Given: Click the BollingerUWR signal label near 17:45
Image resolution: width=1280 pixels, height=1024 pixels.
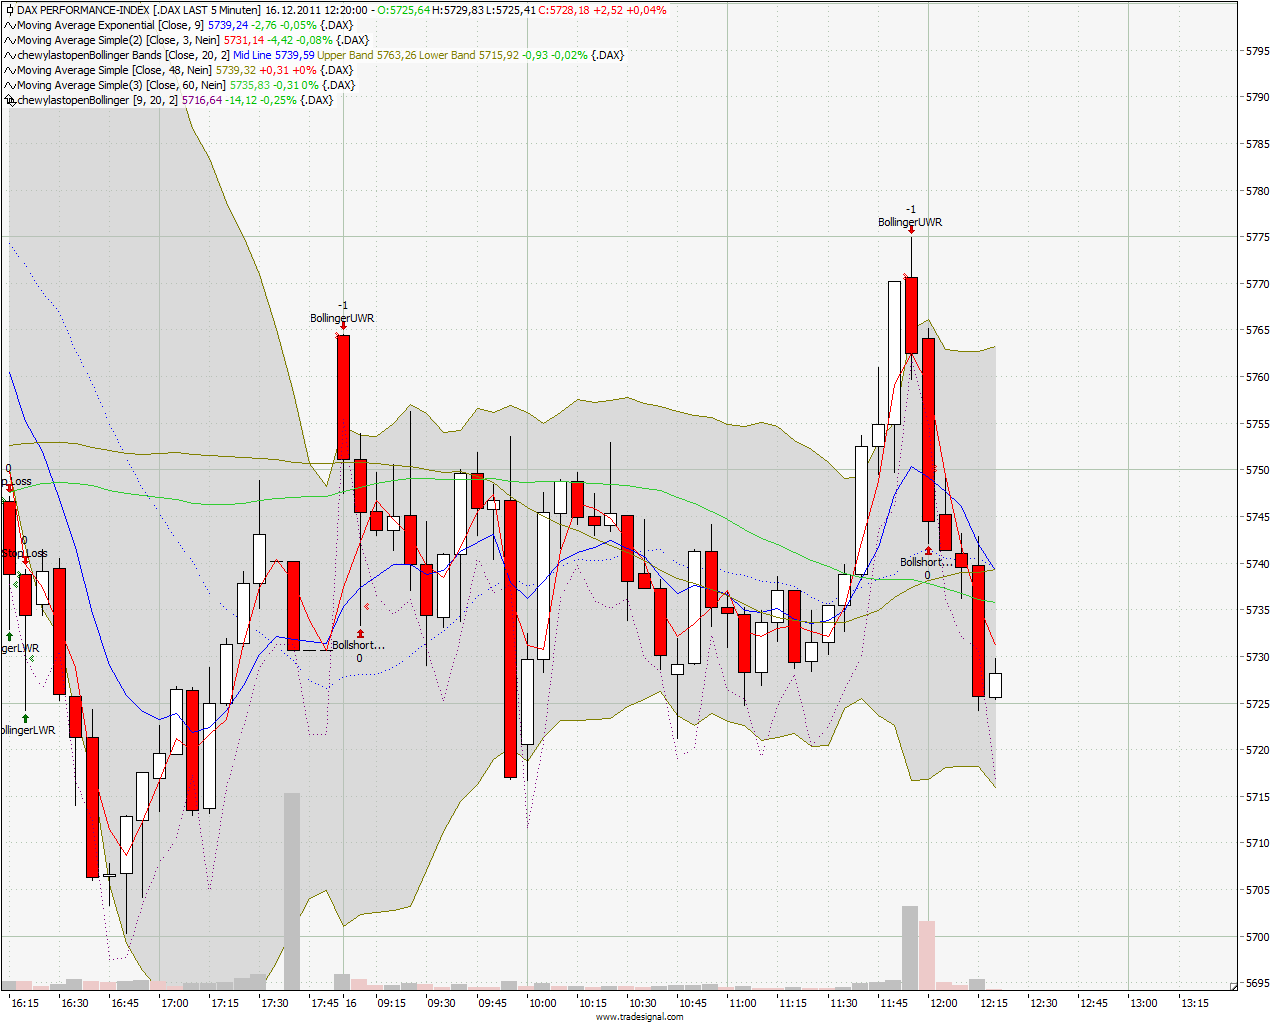Looking at the screenshot, I should click(342, 318).
